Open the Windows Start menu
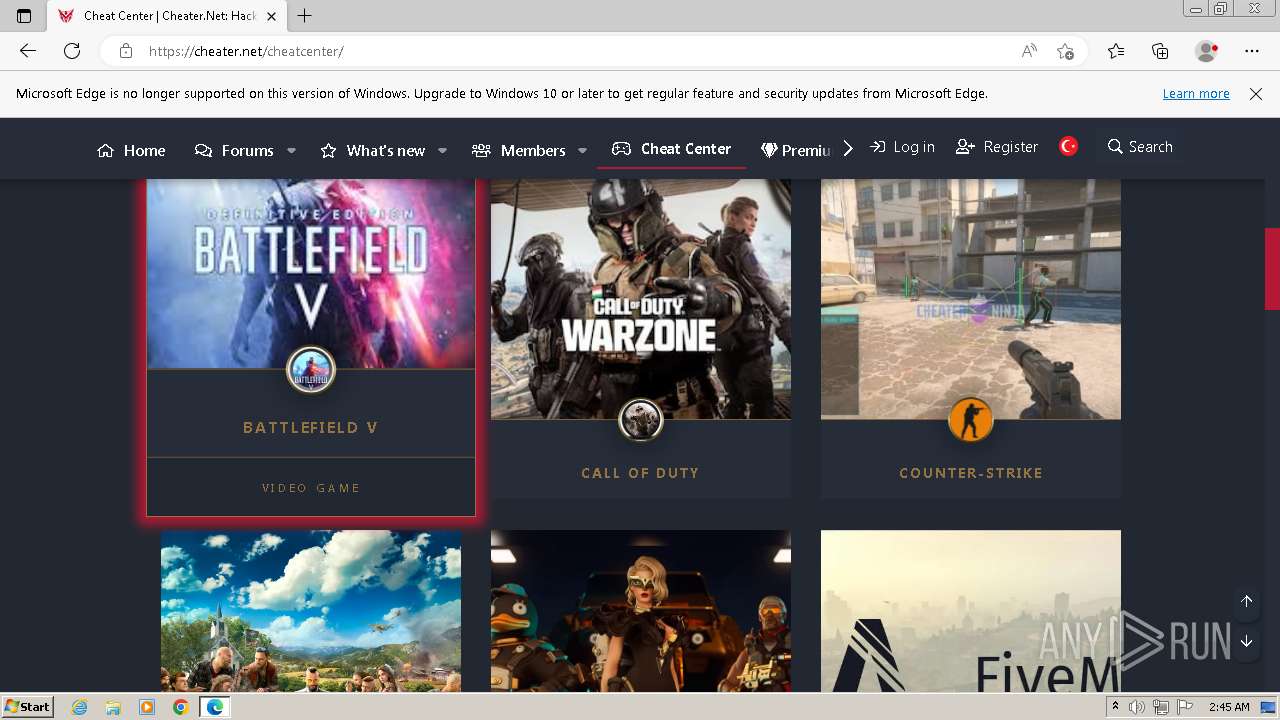 tap(28, 706)
